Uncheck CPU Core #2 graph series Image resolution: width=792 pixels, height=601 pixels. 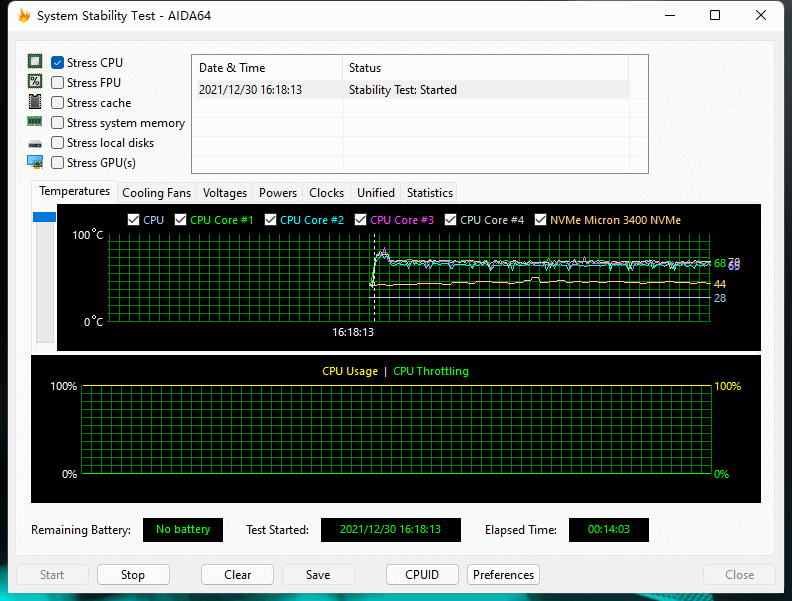(270, 220)
